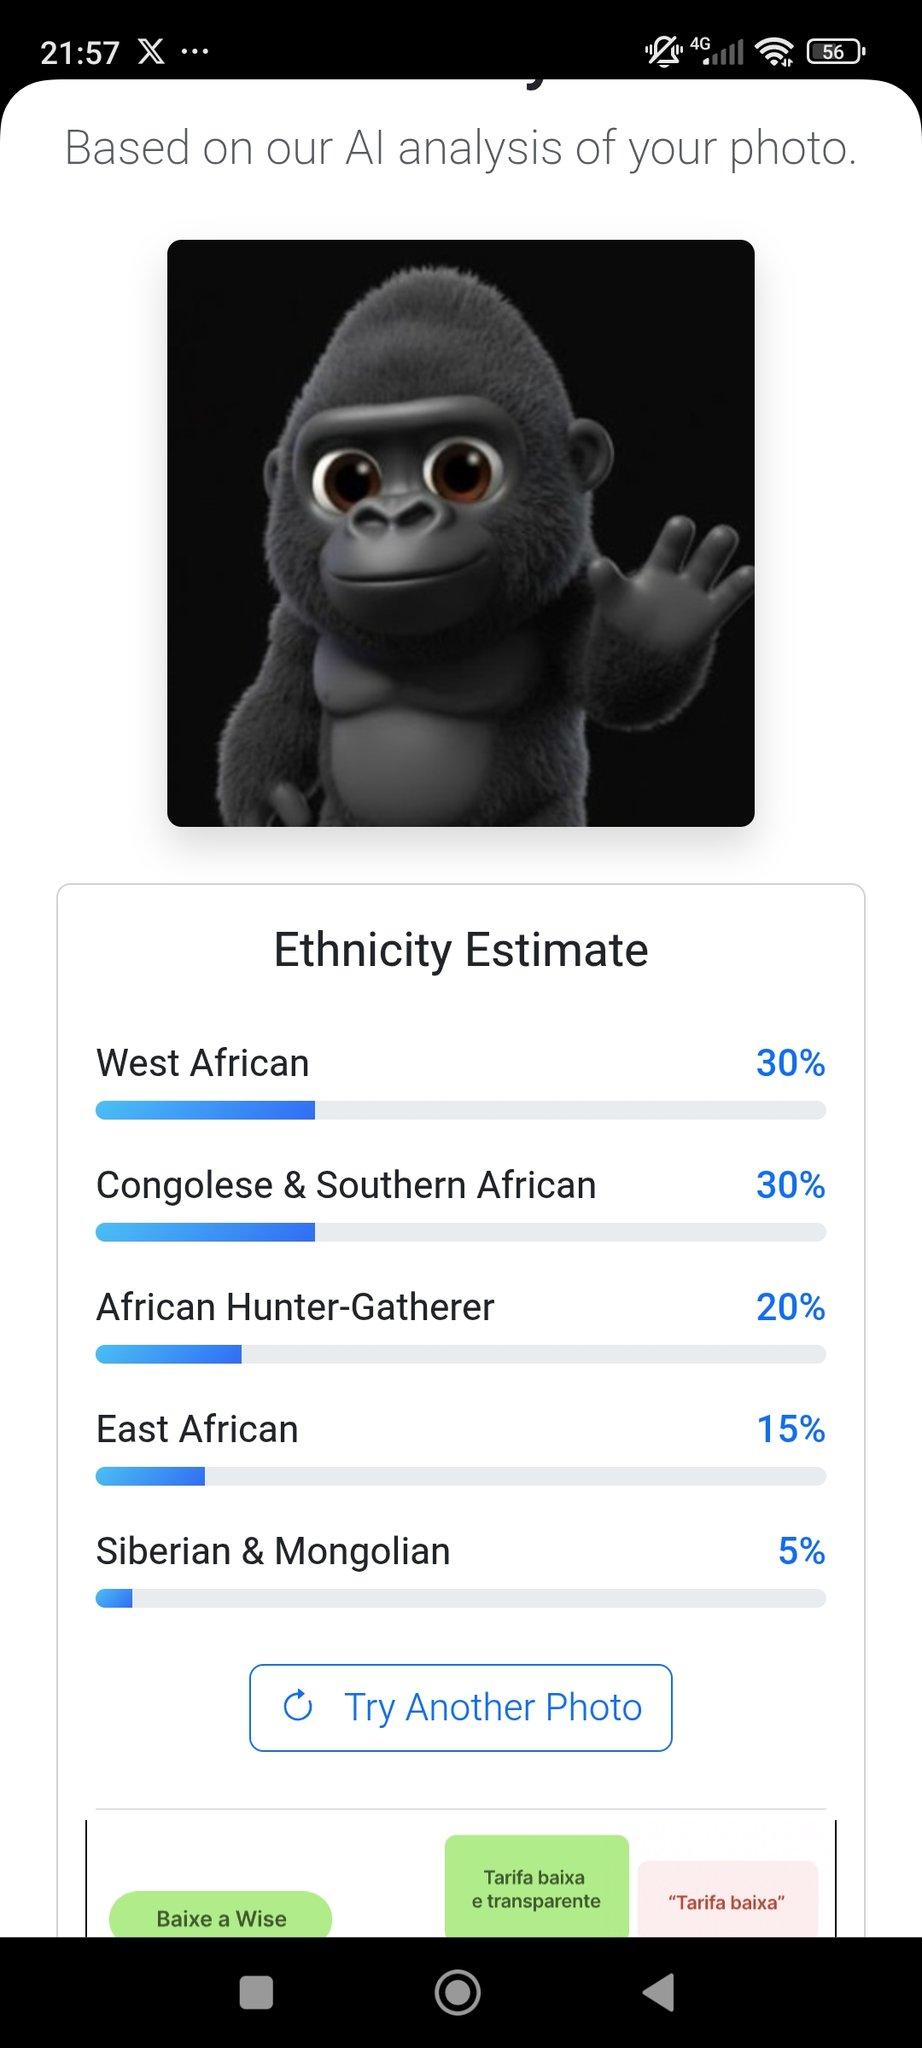Click the Try Another Photo button
Image resolution: width=922 pixels, height=2048 pixels.
click(461, 1707)
